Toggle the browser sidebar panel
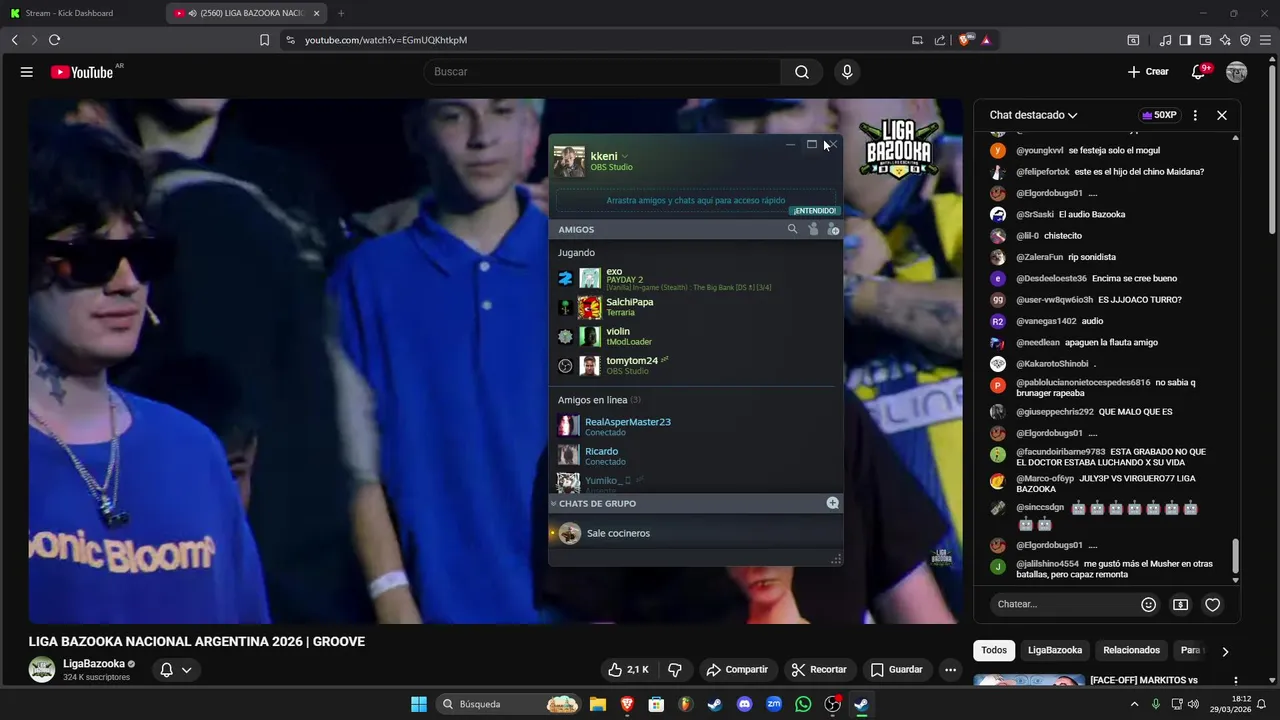The width and height of the screenshot is (1280, 720). point(1185,40)
